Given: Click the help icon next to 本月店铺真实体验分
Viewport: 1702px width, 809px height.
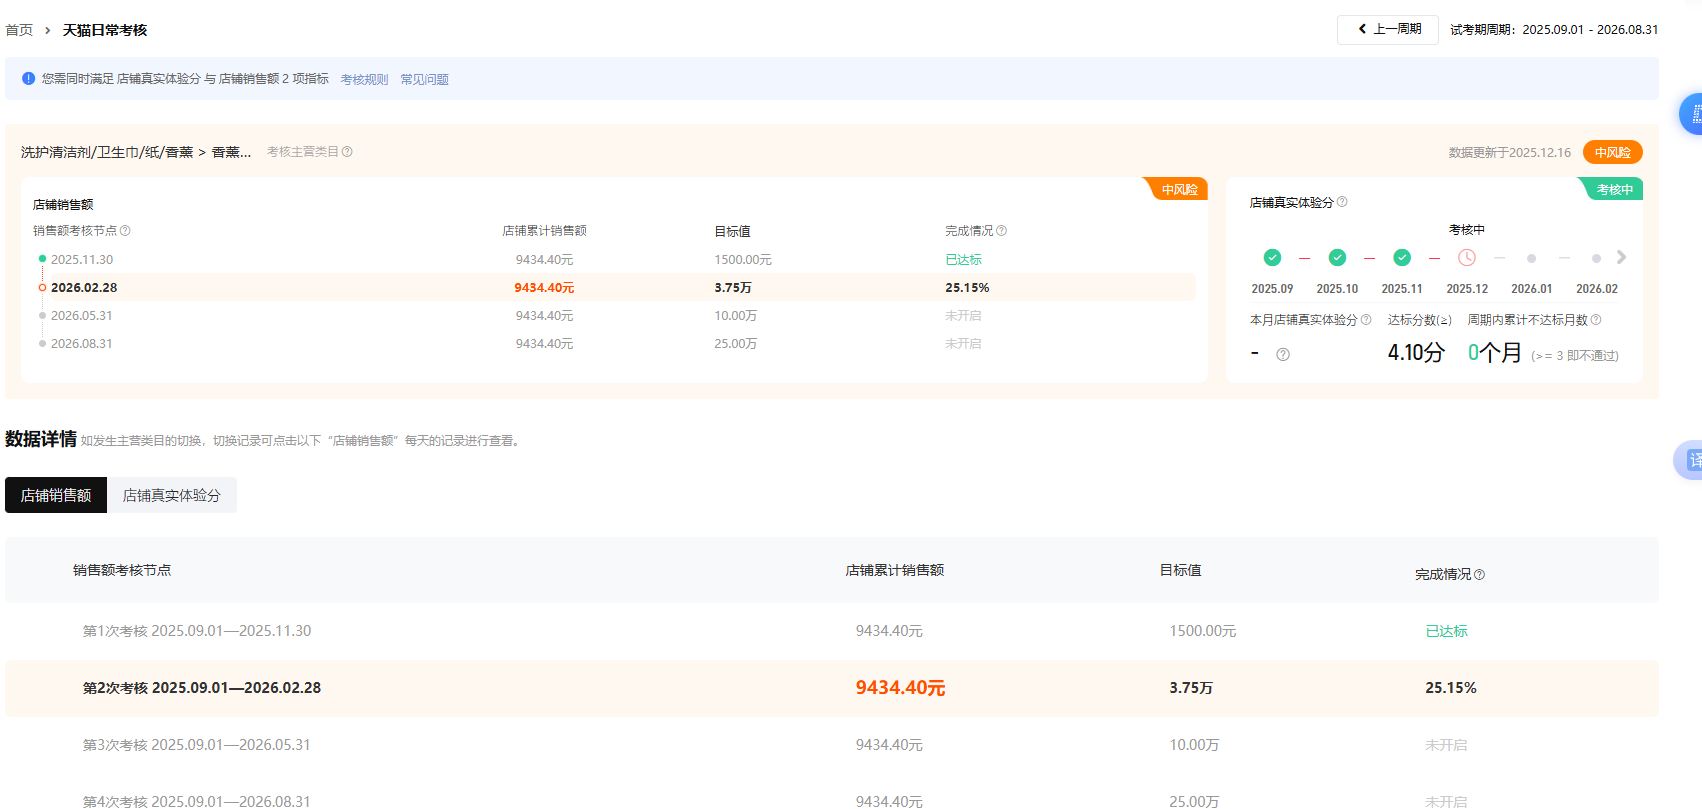Looking at the screenshot, I should point(1366,320).
